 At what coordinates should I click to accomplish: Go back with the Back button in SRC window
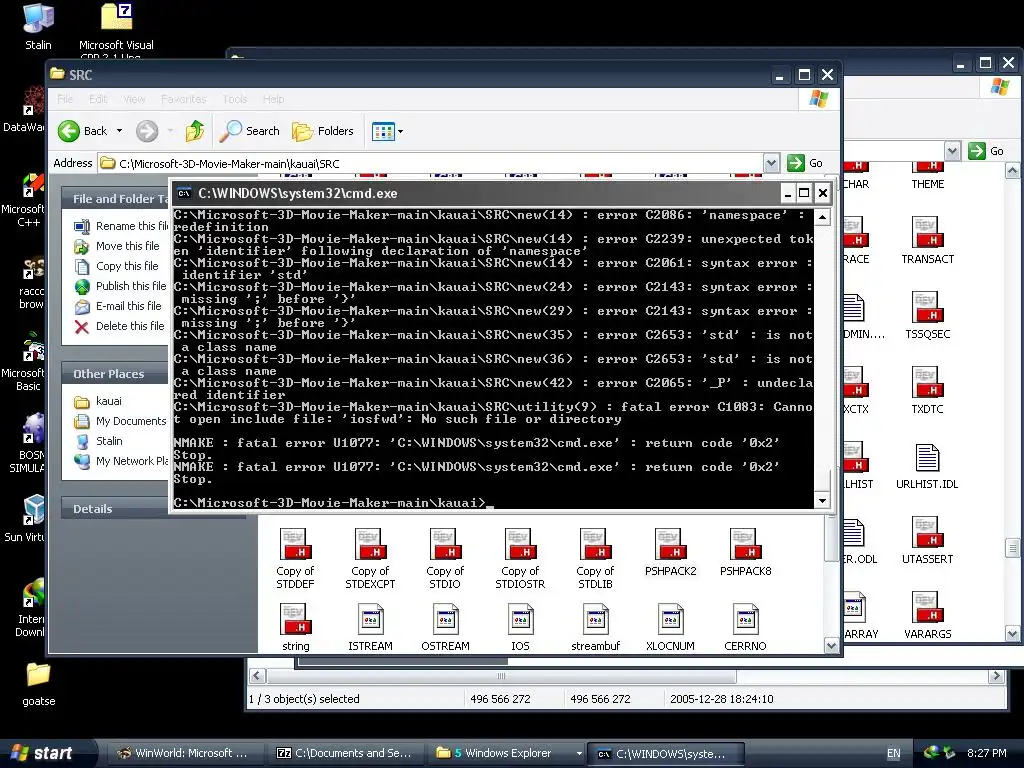click(82, 131)
